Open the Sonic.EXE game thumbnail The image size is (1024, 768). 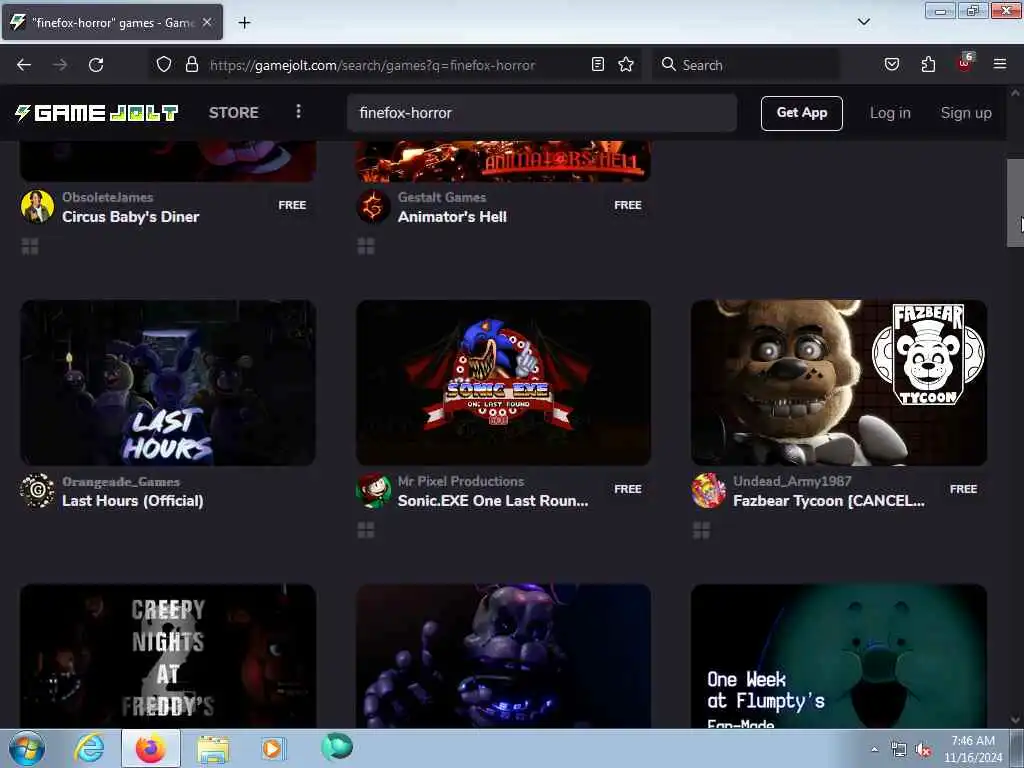(x=503, y=383)
